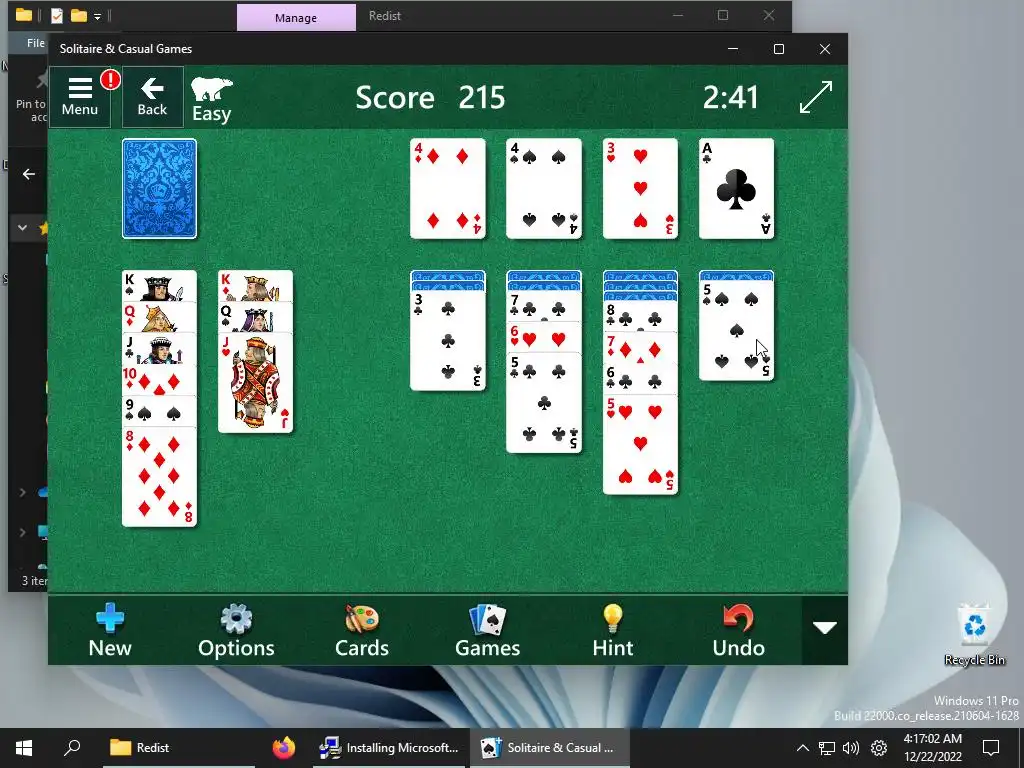Select the 7 of diamonds tableau card
This screenshot has height=768, width=1024.
tap(640, 348)
